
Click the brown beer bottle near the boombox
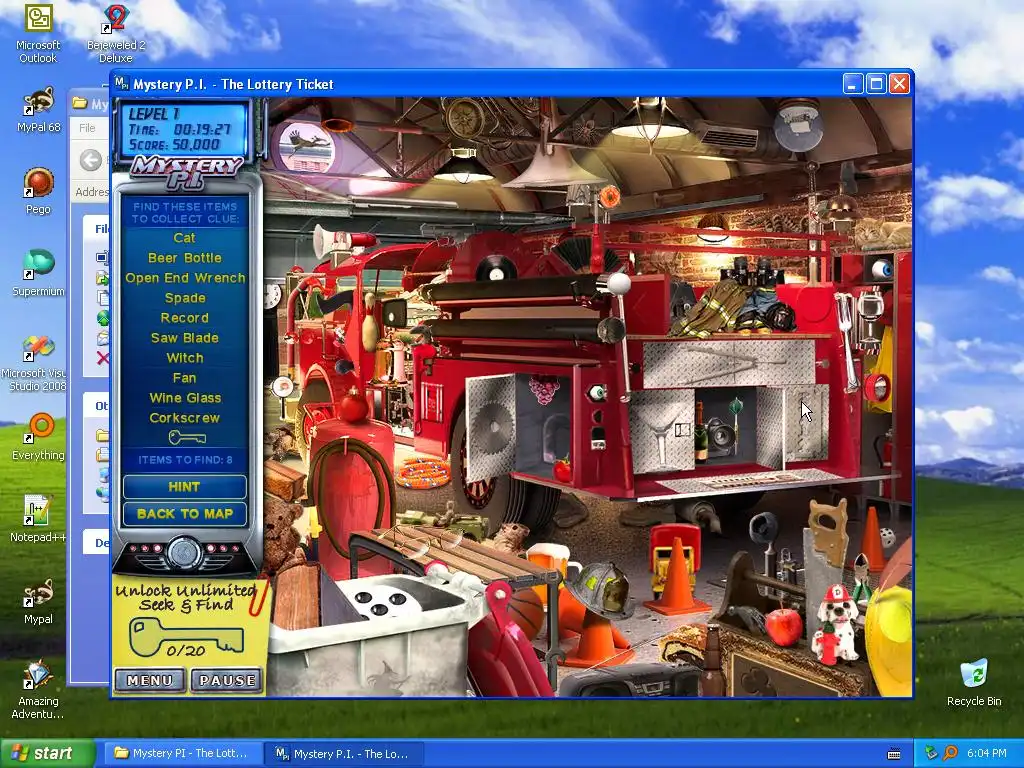tap(712, 660)
